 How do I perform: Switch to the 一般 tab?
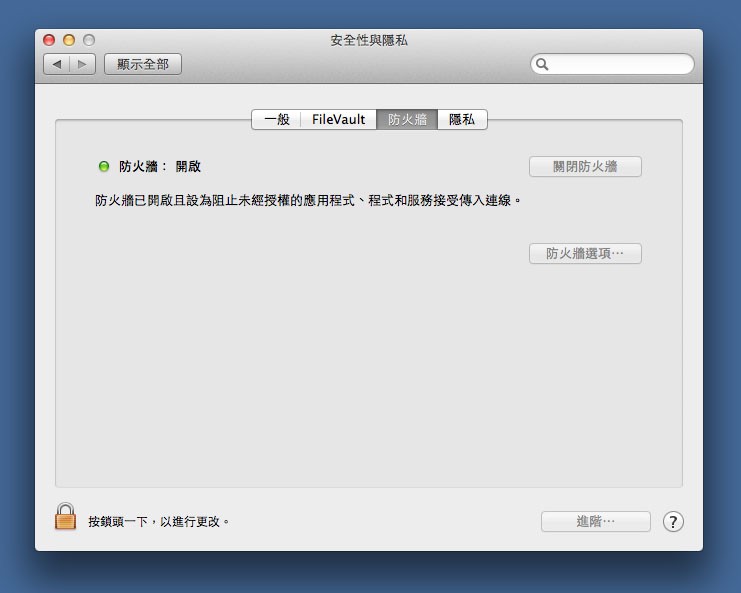[x=276, y=119]
